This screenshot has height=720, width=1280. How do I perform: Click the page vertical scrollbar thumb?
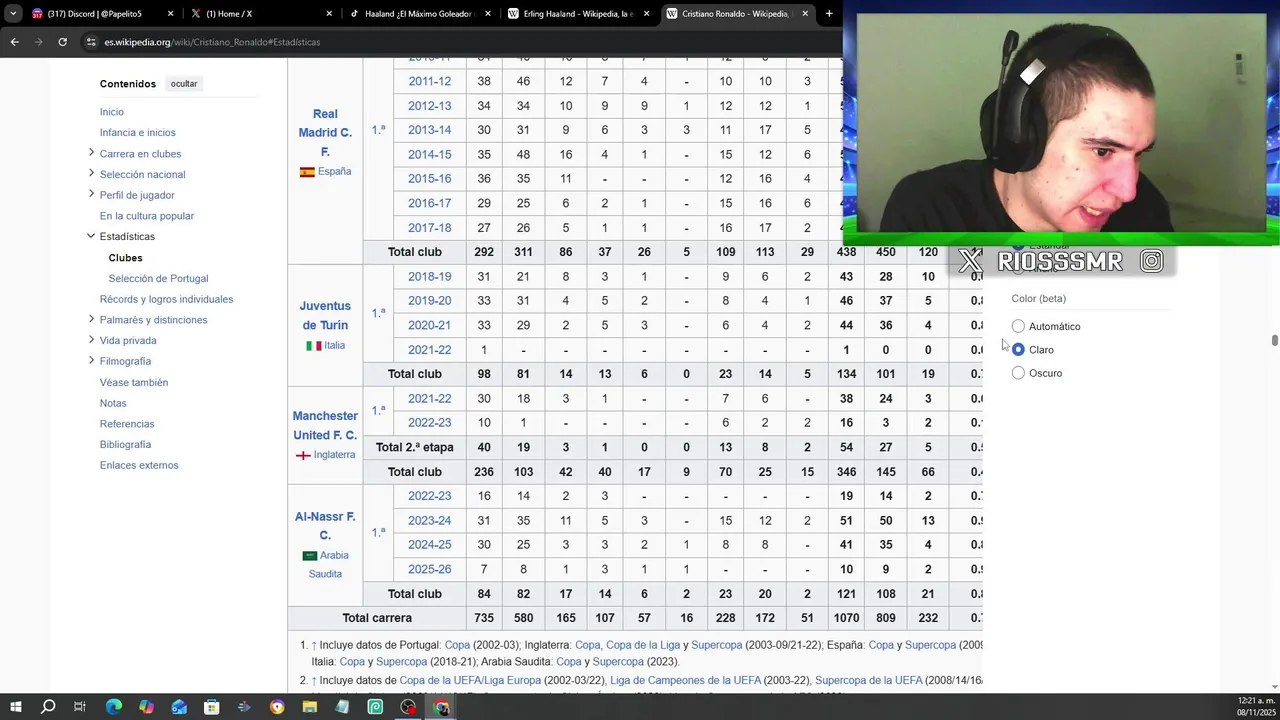(x=1275, y=340)
